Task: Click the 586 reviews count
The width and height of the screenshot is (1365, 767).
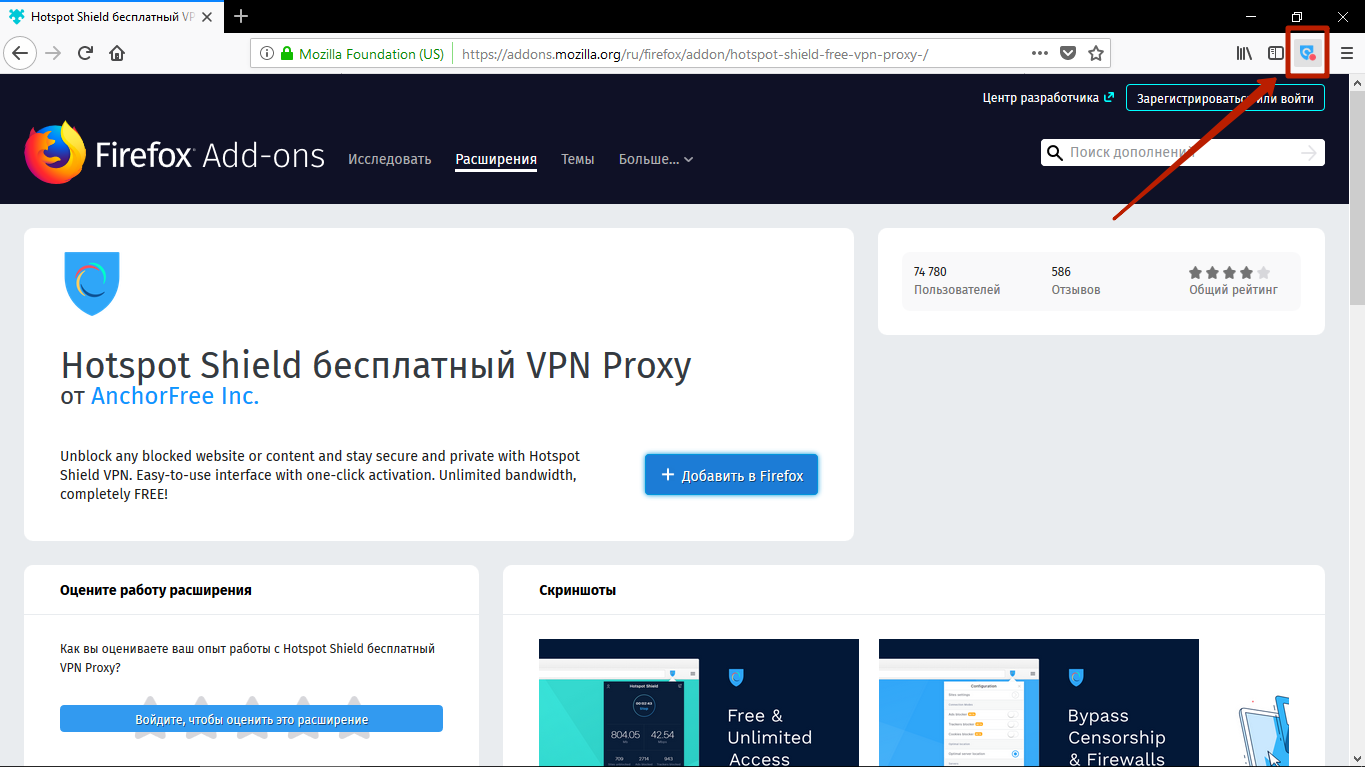Action: click(1061, 272)
